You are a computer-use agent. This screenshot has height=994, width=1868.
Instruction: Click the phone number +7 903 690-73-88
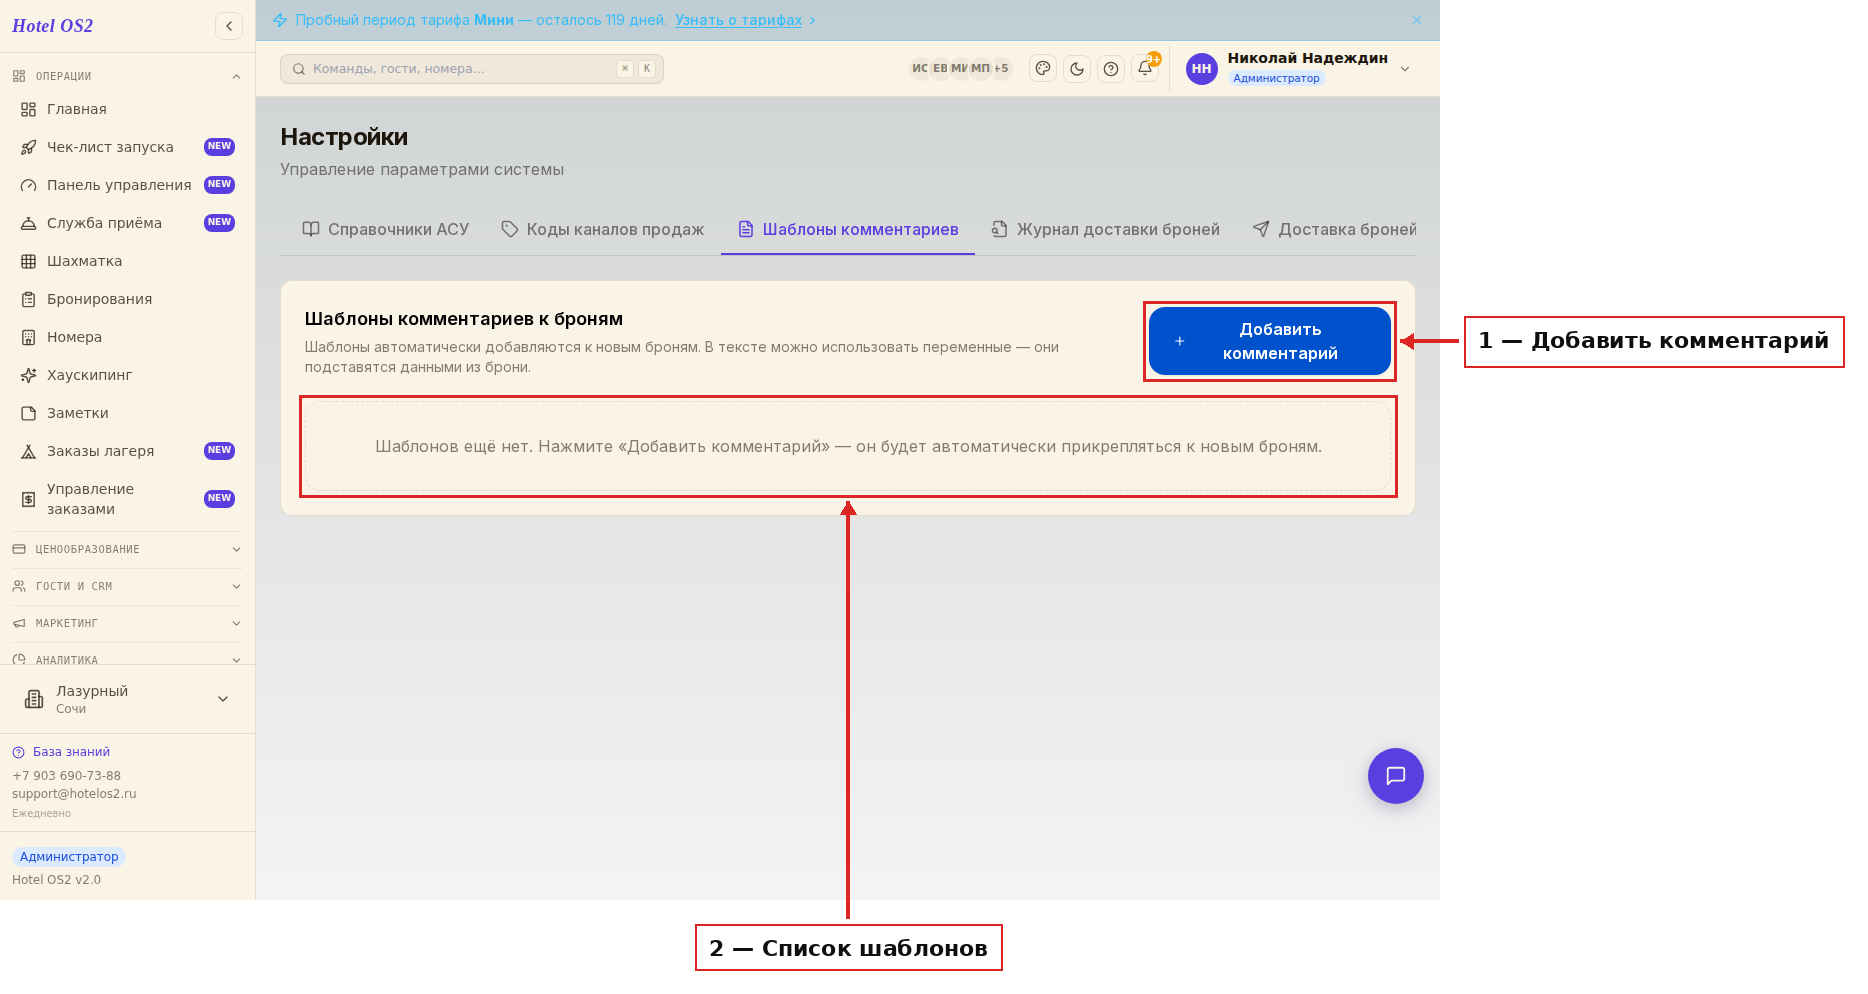[66, 776]
